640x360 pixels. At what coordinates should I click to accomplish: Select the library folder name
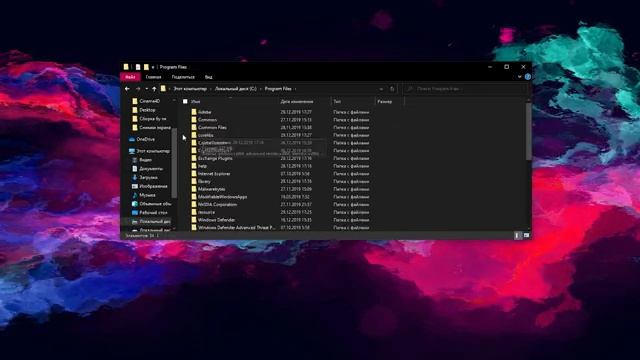[x=204, y=182]
